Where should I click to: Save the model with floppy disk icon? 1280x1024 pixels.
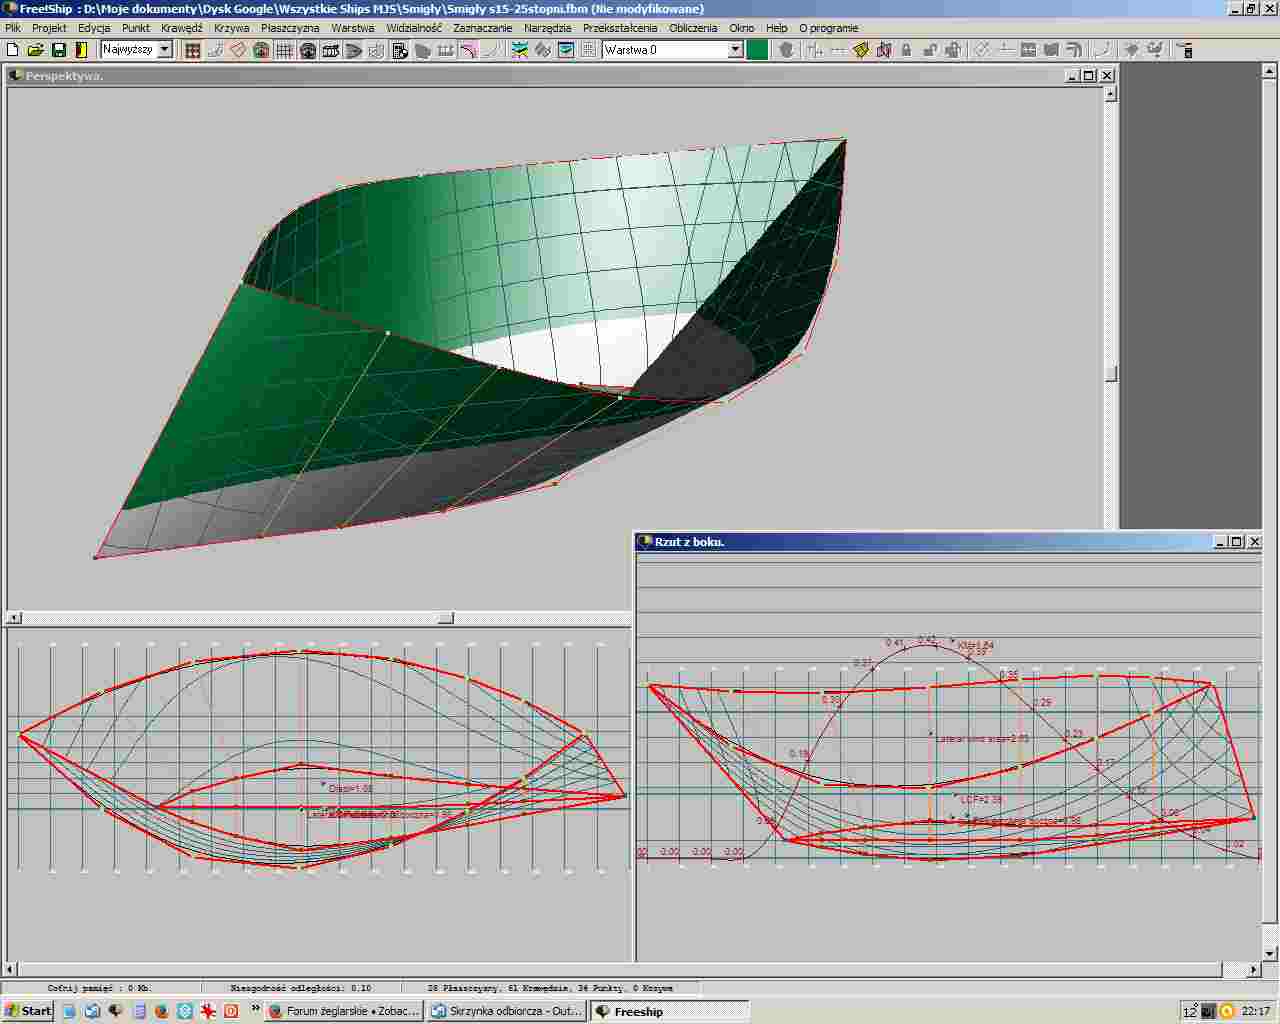pyautogui.click(x=59, y=50)
